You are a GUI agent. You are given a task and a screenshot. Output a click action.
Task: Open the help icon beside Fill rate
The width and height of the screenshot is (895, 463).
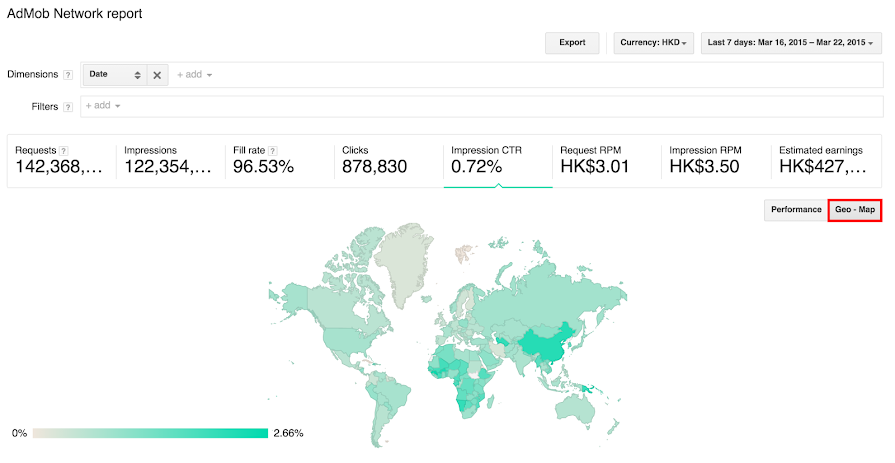[x=272, y=150]
